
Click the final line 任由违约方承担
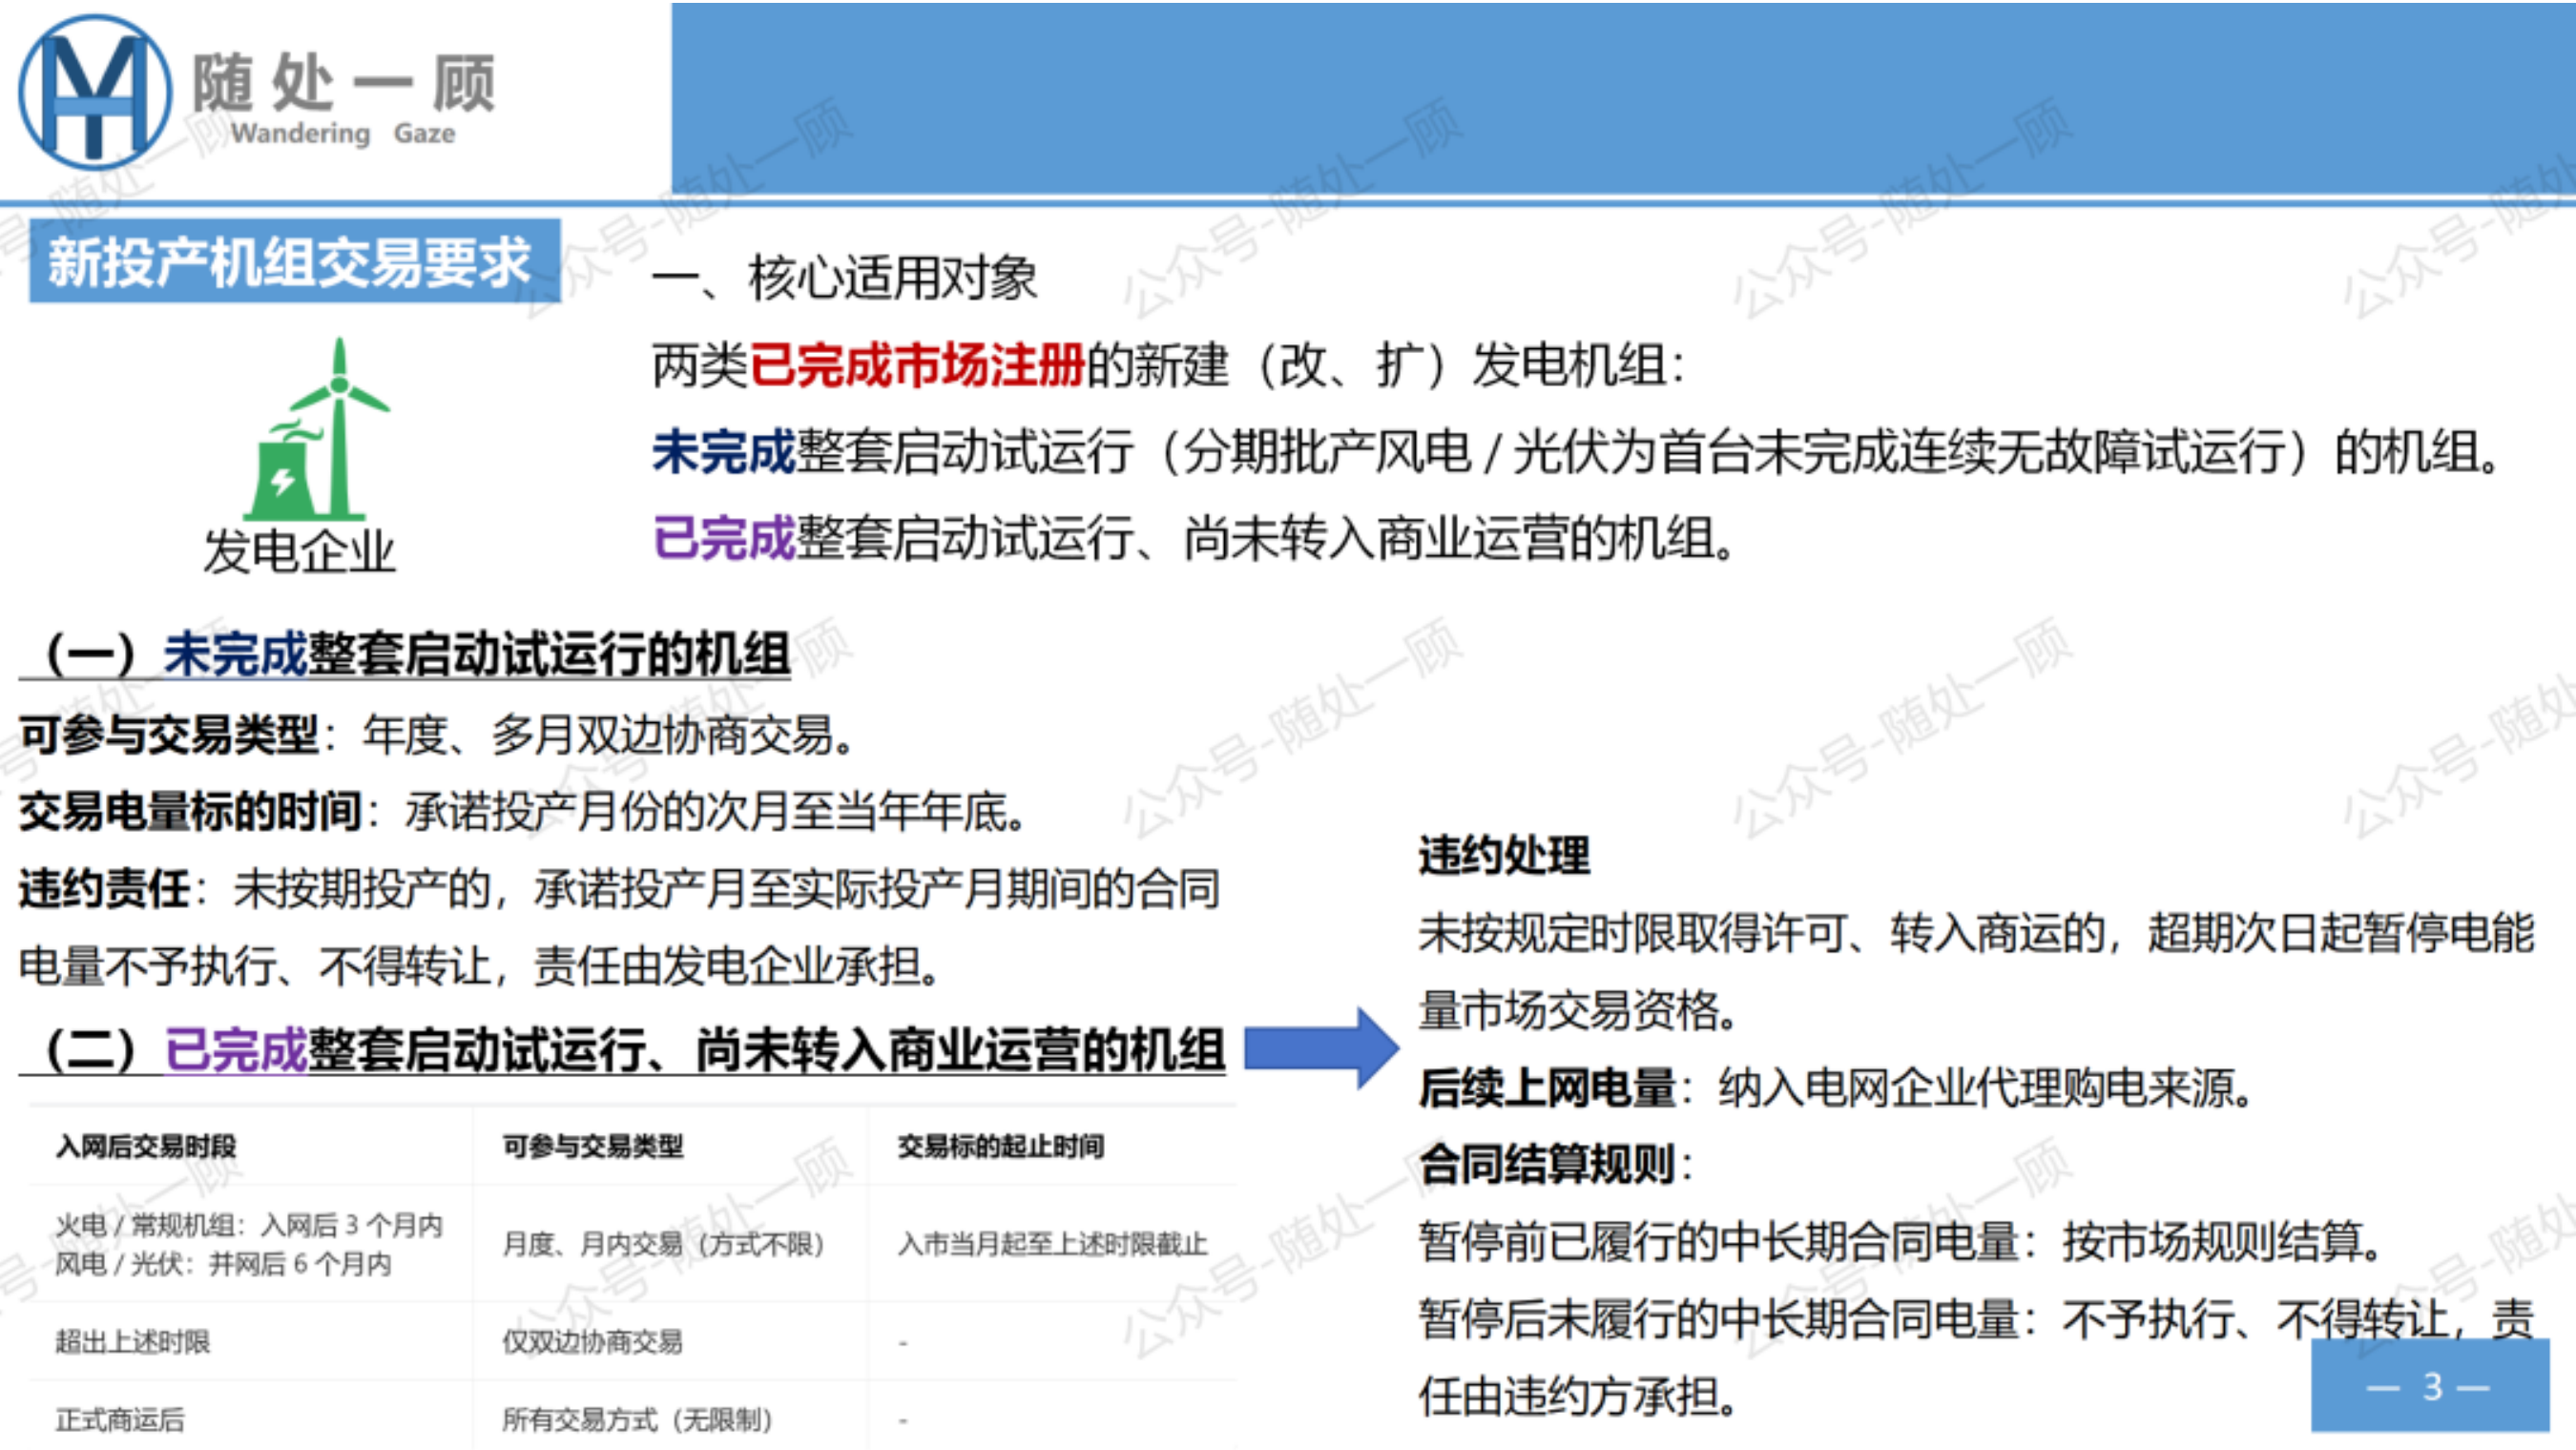click(1578, 1396)
